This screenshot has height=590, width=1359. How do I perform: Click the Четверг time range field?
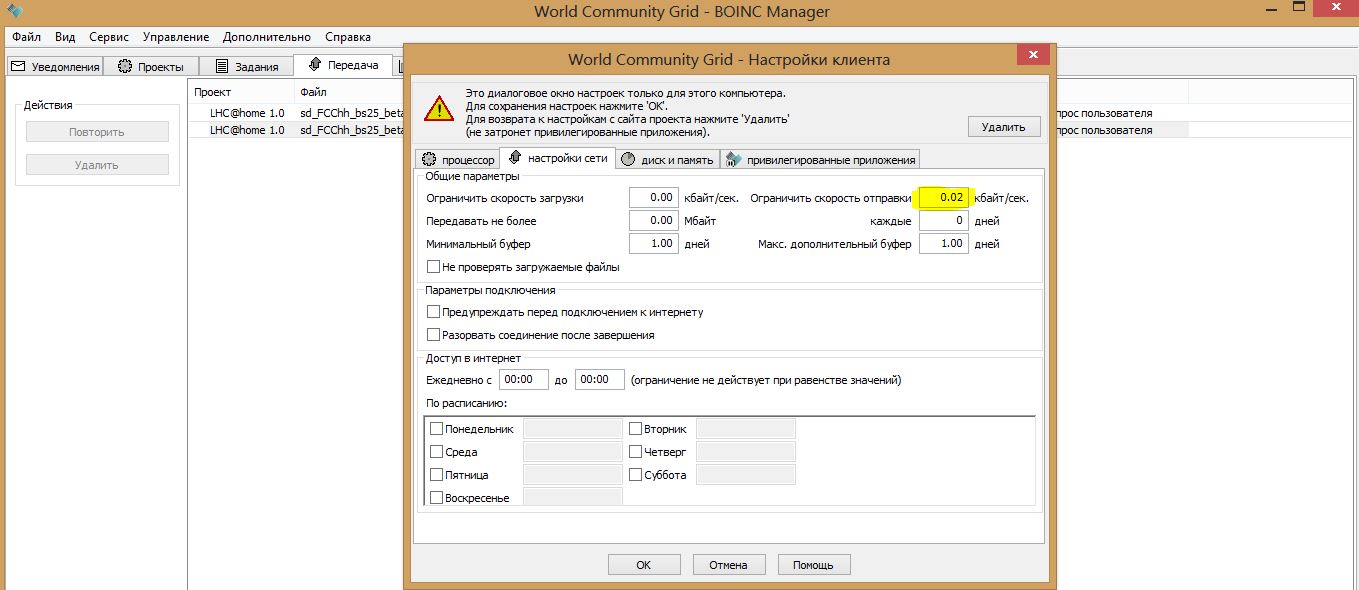click(x=746, y=452)
